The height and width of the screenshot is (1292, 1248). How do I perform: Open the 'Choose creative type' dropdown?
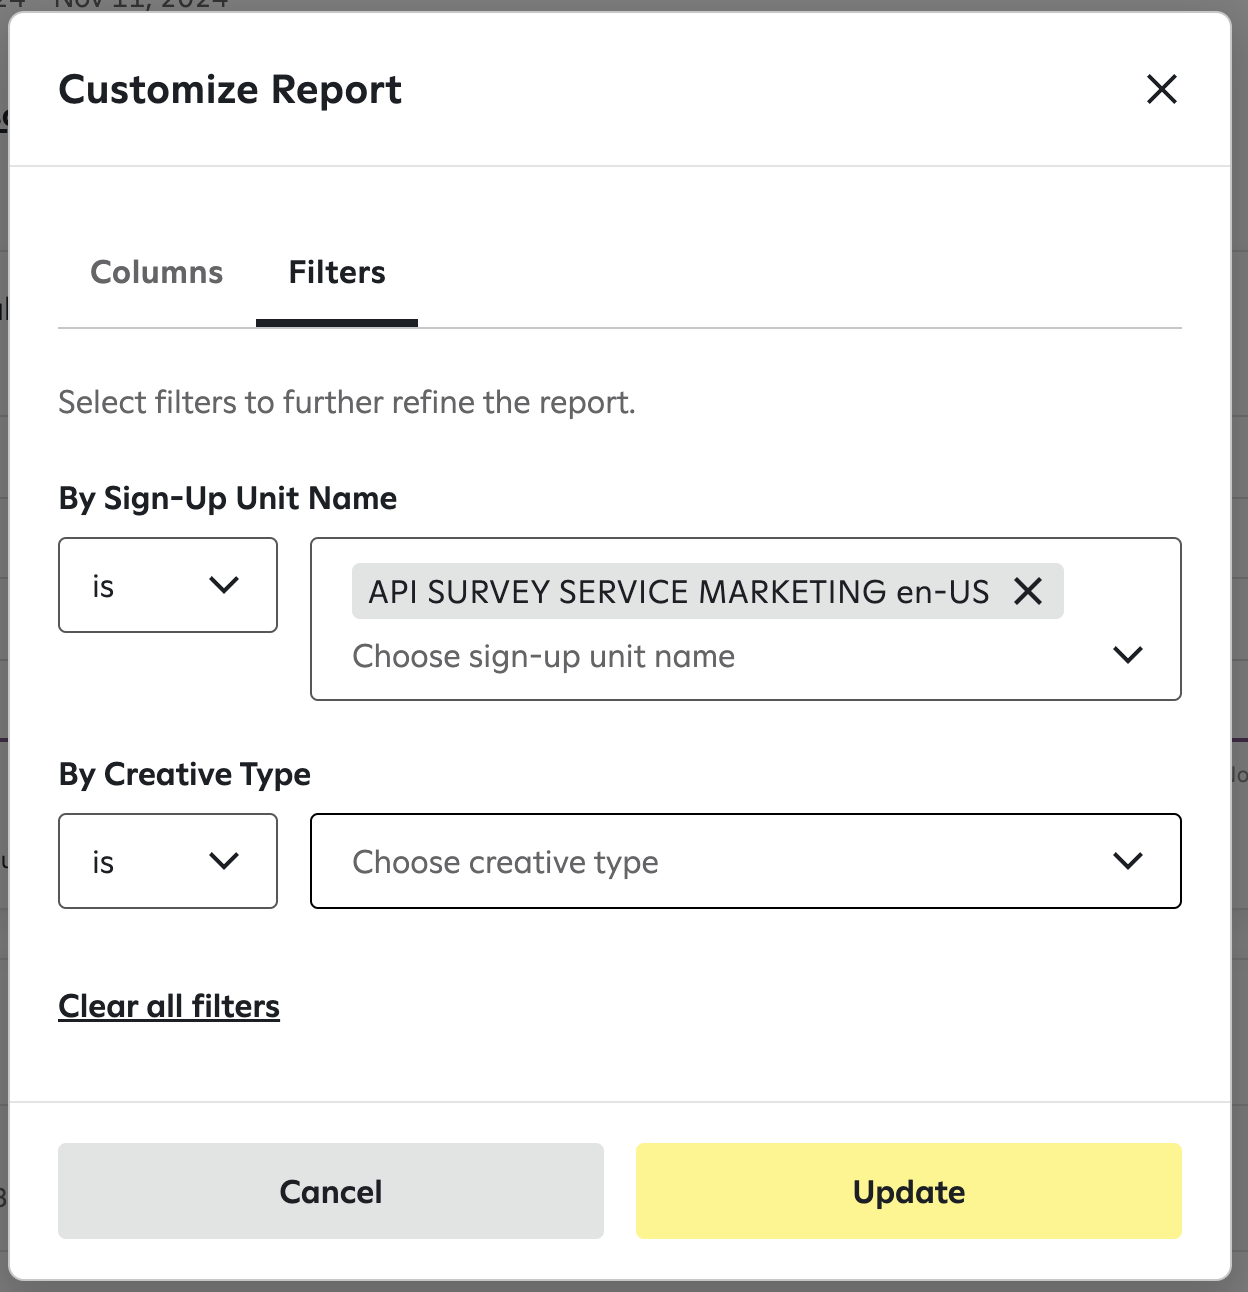(x=700, y=861)
